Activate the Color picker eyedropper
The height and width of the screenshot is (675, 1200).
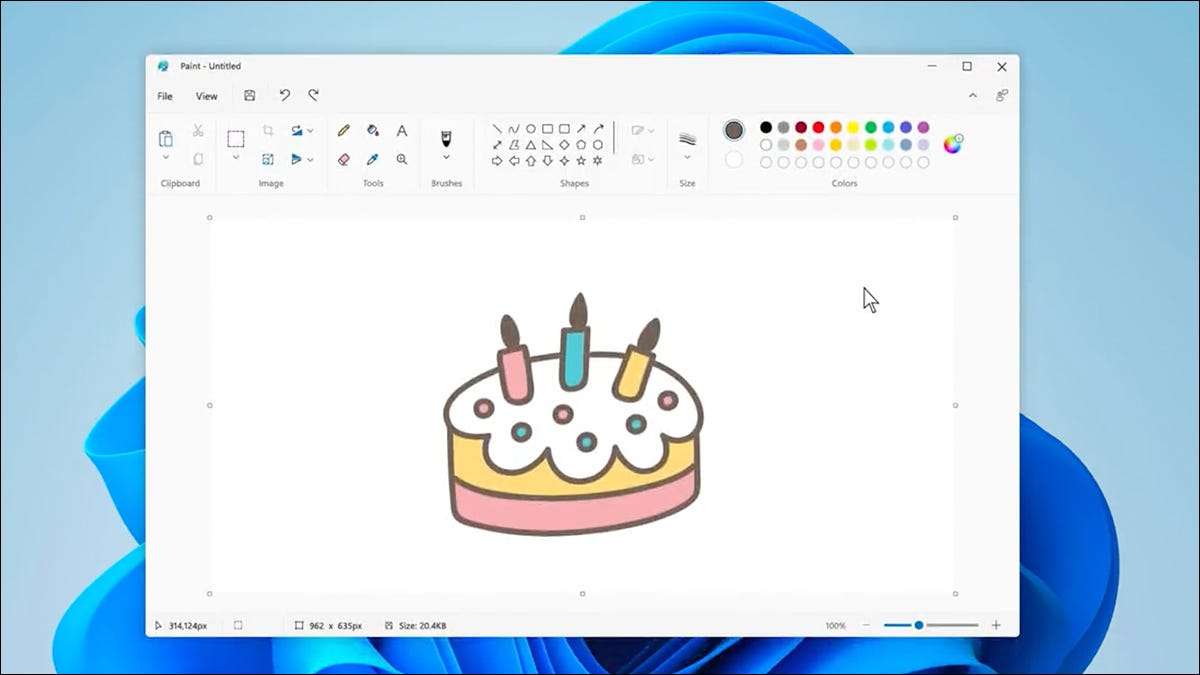(372, 159)
